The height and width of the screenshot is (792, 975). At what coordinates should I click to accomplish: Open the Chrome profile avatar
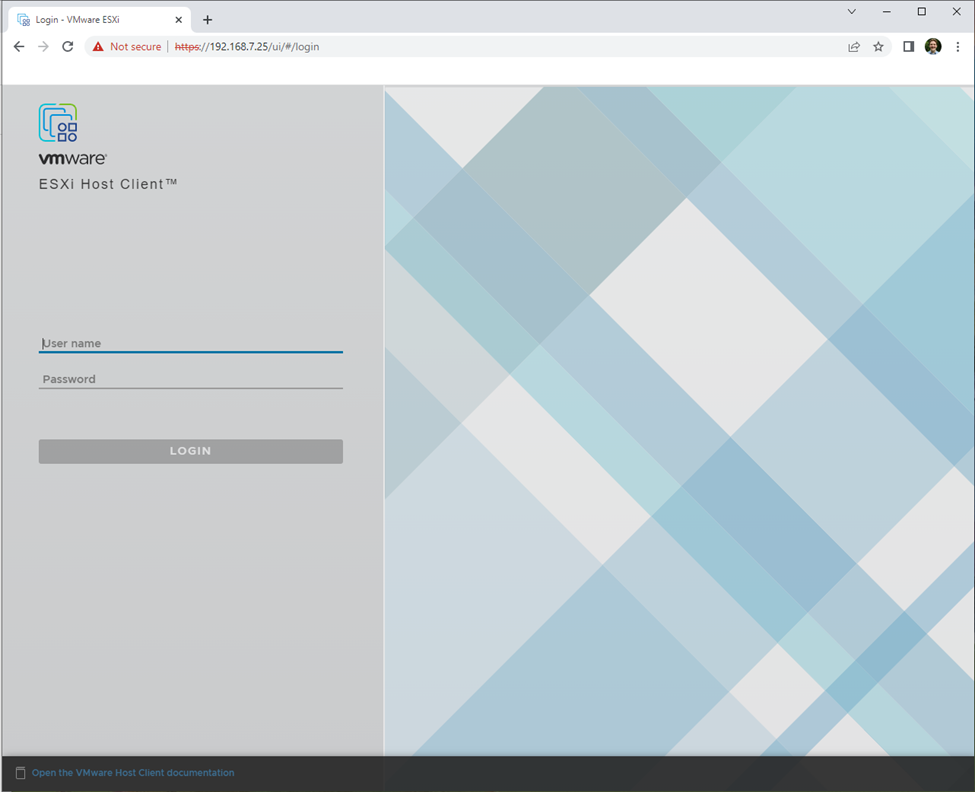tap(933, 47)
